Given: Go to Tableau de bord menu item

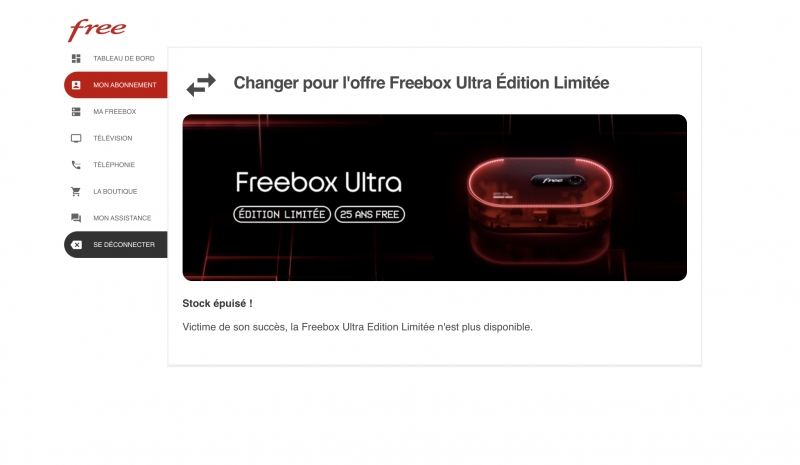Looking at the screenshot, I should tap(116, 59).
